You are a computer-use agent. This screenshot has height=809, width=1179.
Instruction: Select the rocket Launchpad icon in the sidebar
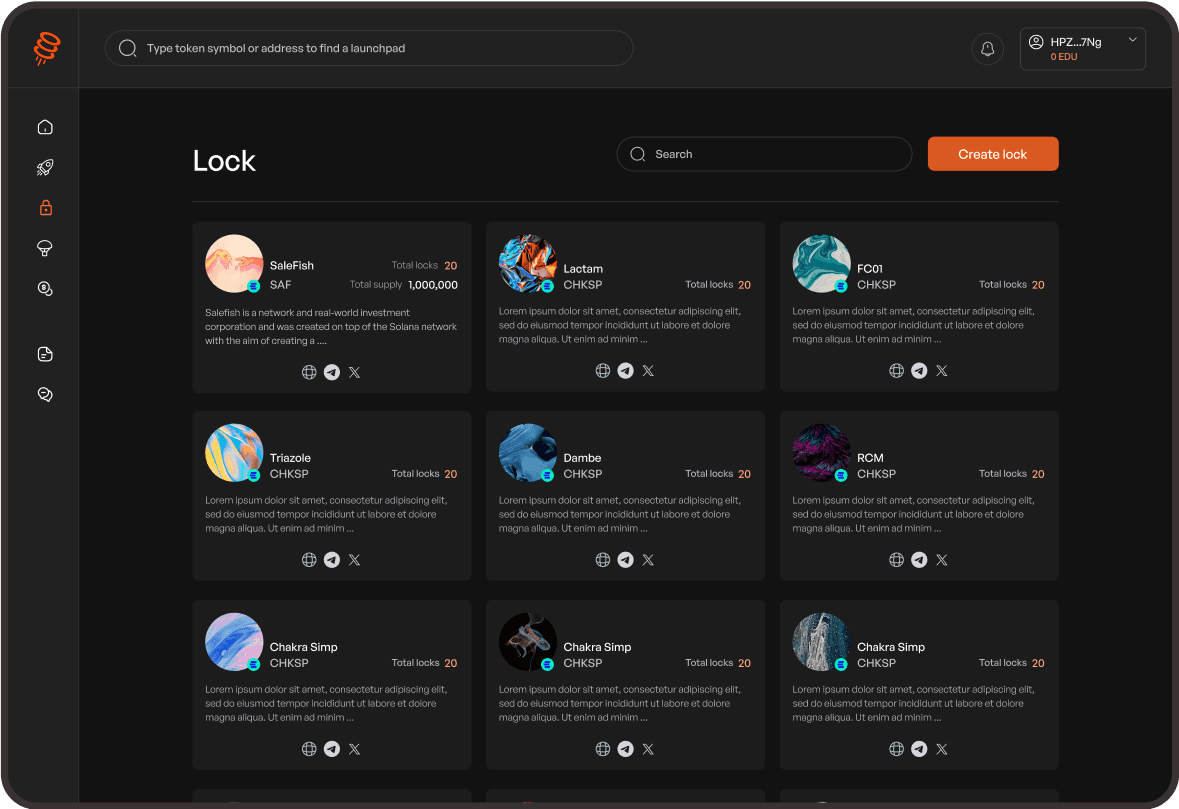(x=44, y=167)
